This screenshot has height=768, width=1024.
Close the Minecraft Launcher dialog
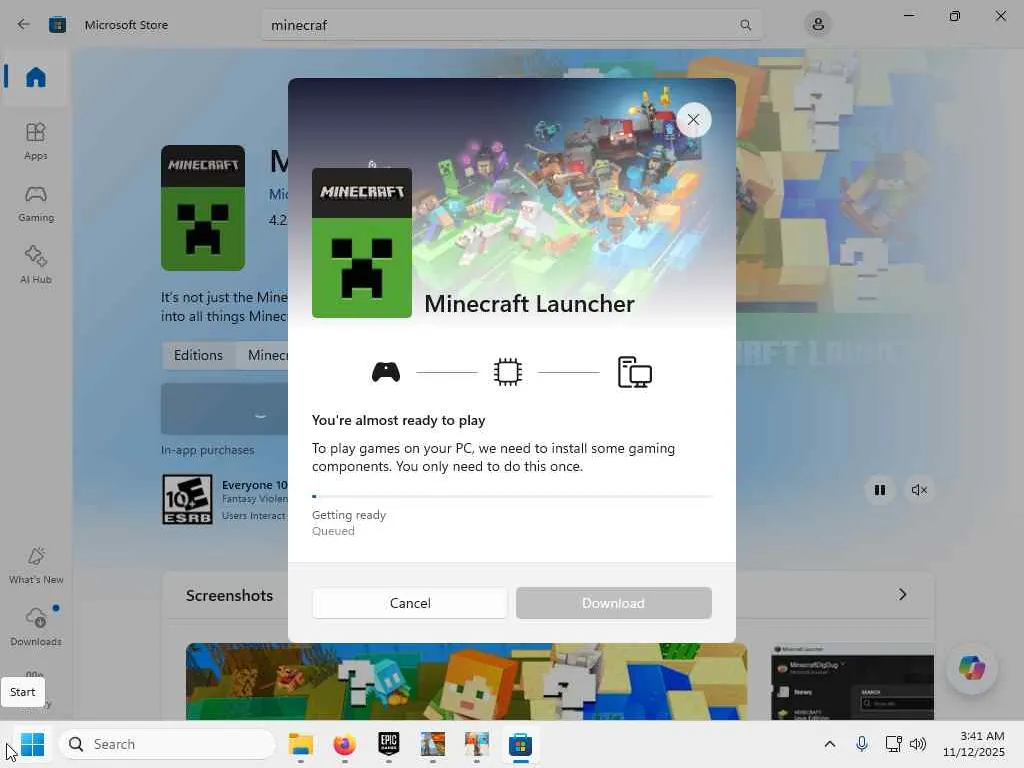(x=694, y=120)
